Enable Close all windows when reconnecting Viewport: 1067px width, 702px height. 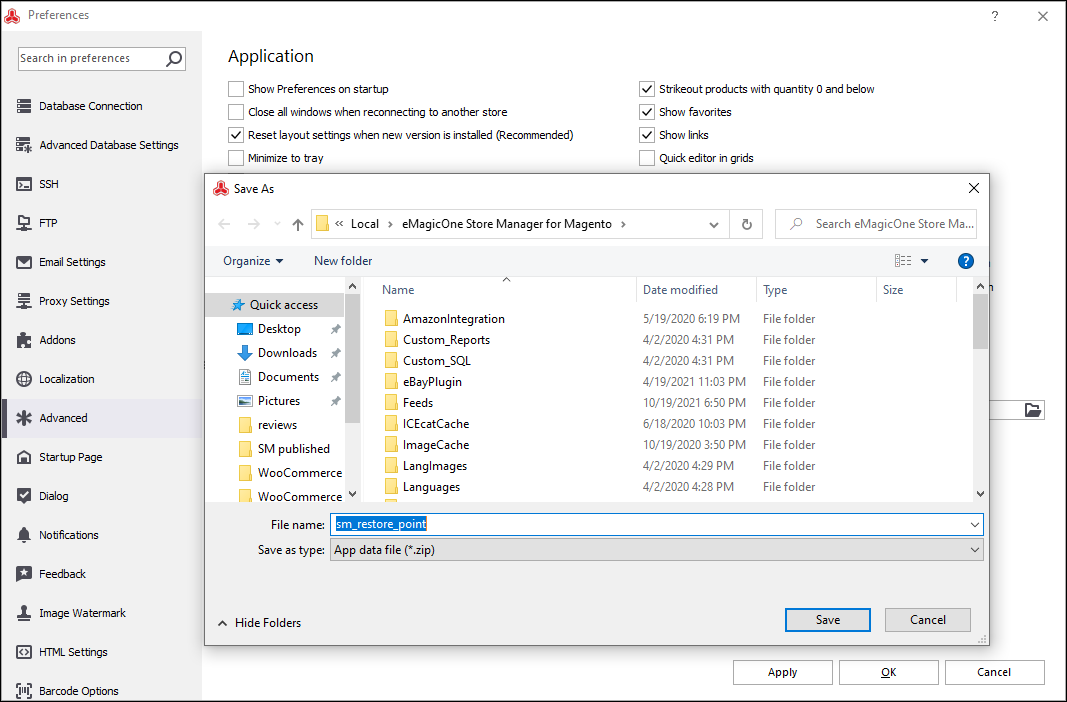coord(236,112)
